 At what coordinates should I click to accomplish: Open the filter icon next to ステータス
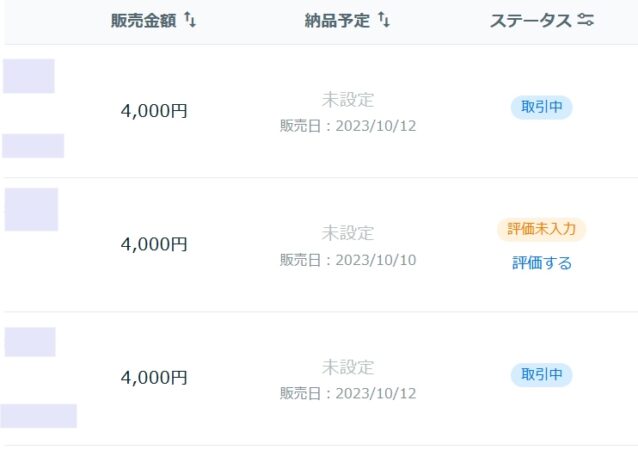point(586,21)
